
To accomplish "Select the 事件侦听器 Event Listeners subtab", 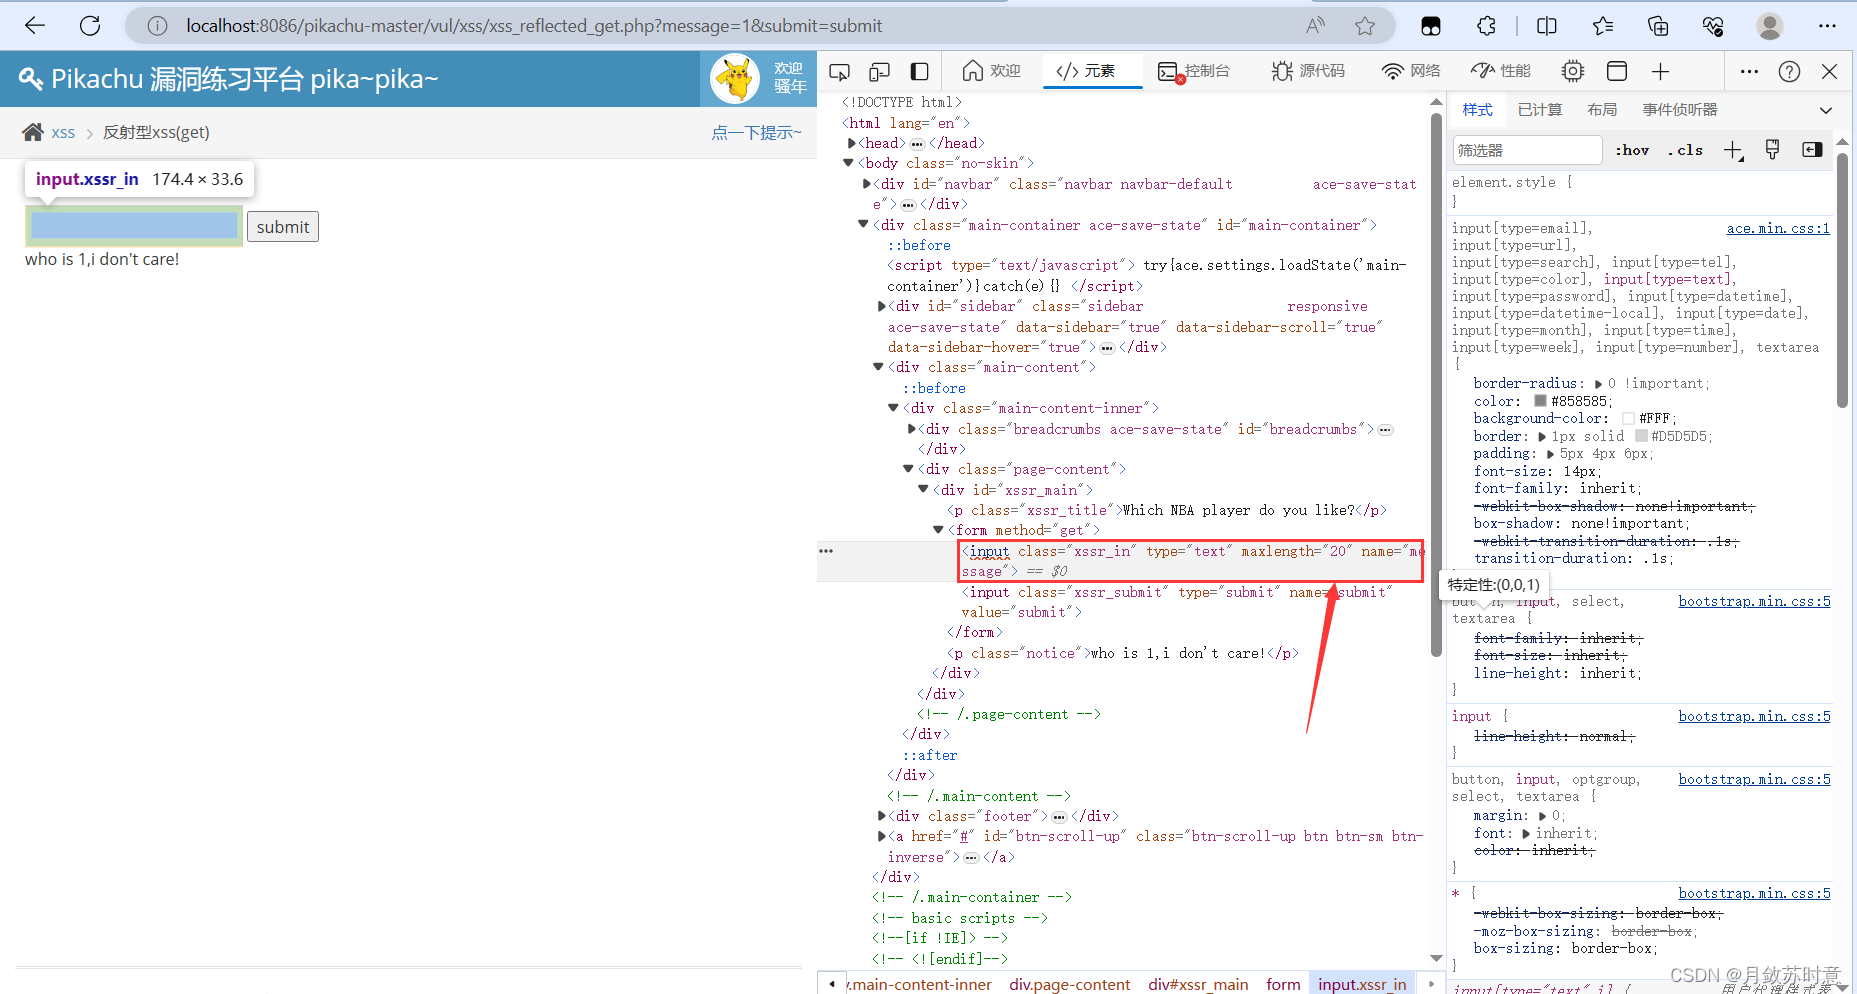I will pyautogui.click(x=1680, y=110).
